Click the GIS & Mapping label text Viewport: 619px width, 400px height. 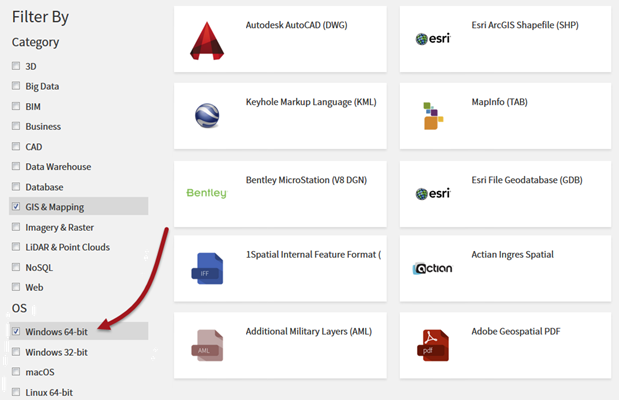54,207
